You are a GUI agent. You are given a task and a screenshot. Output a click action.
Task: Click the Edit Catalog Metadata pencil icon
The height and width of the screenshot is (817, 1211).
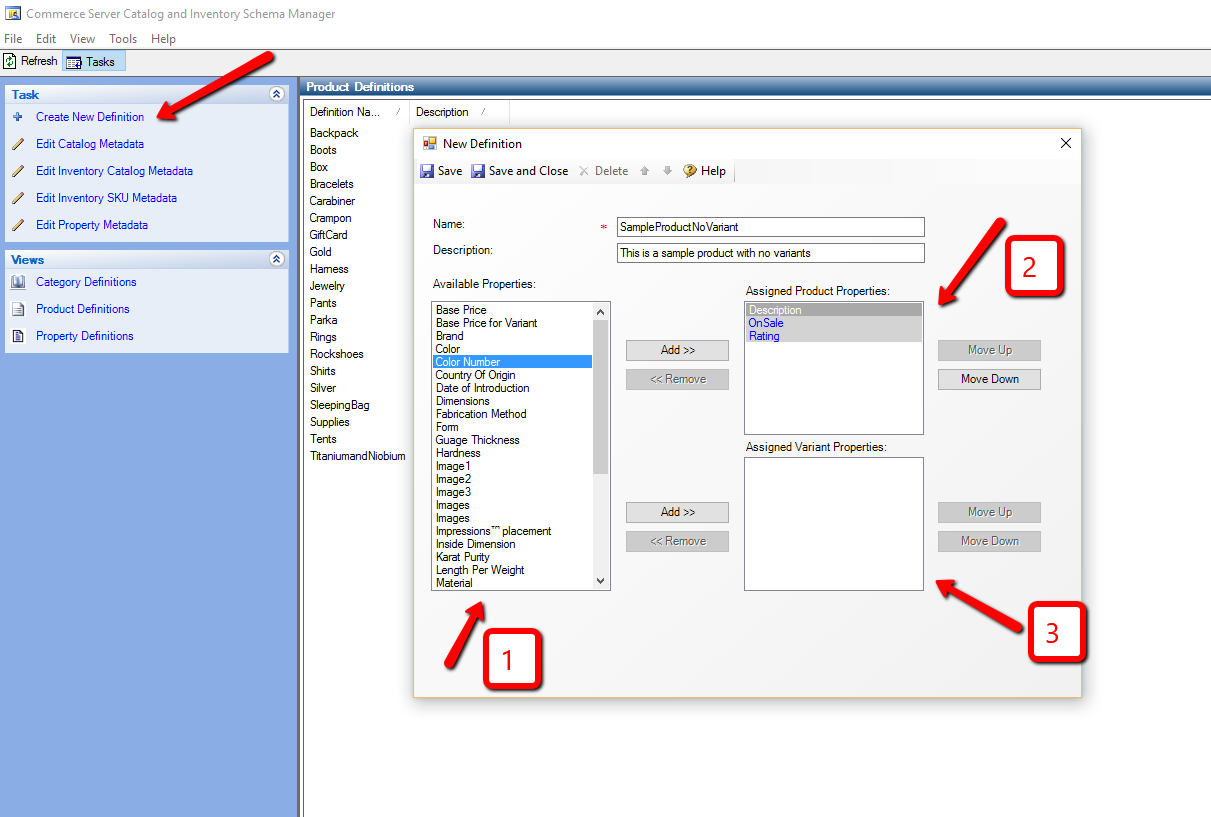(x=17, y=144)
